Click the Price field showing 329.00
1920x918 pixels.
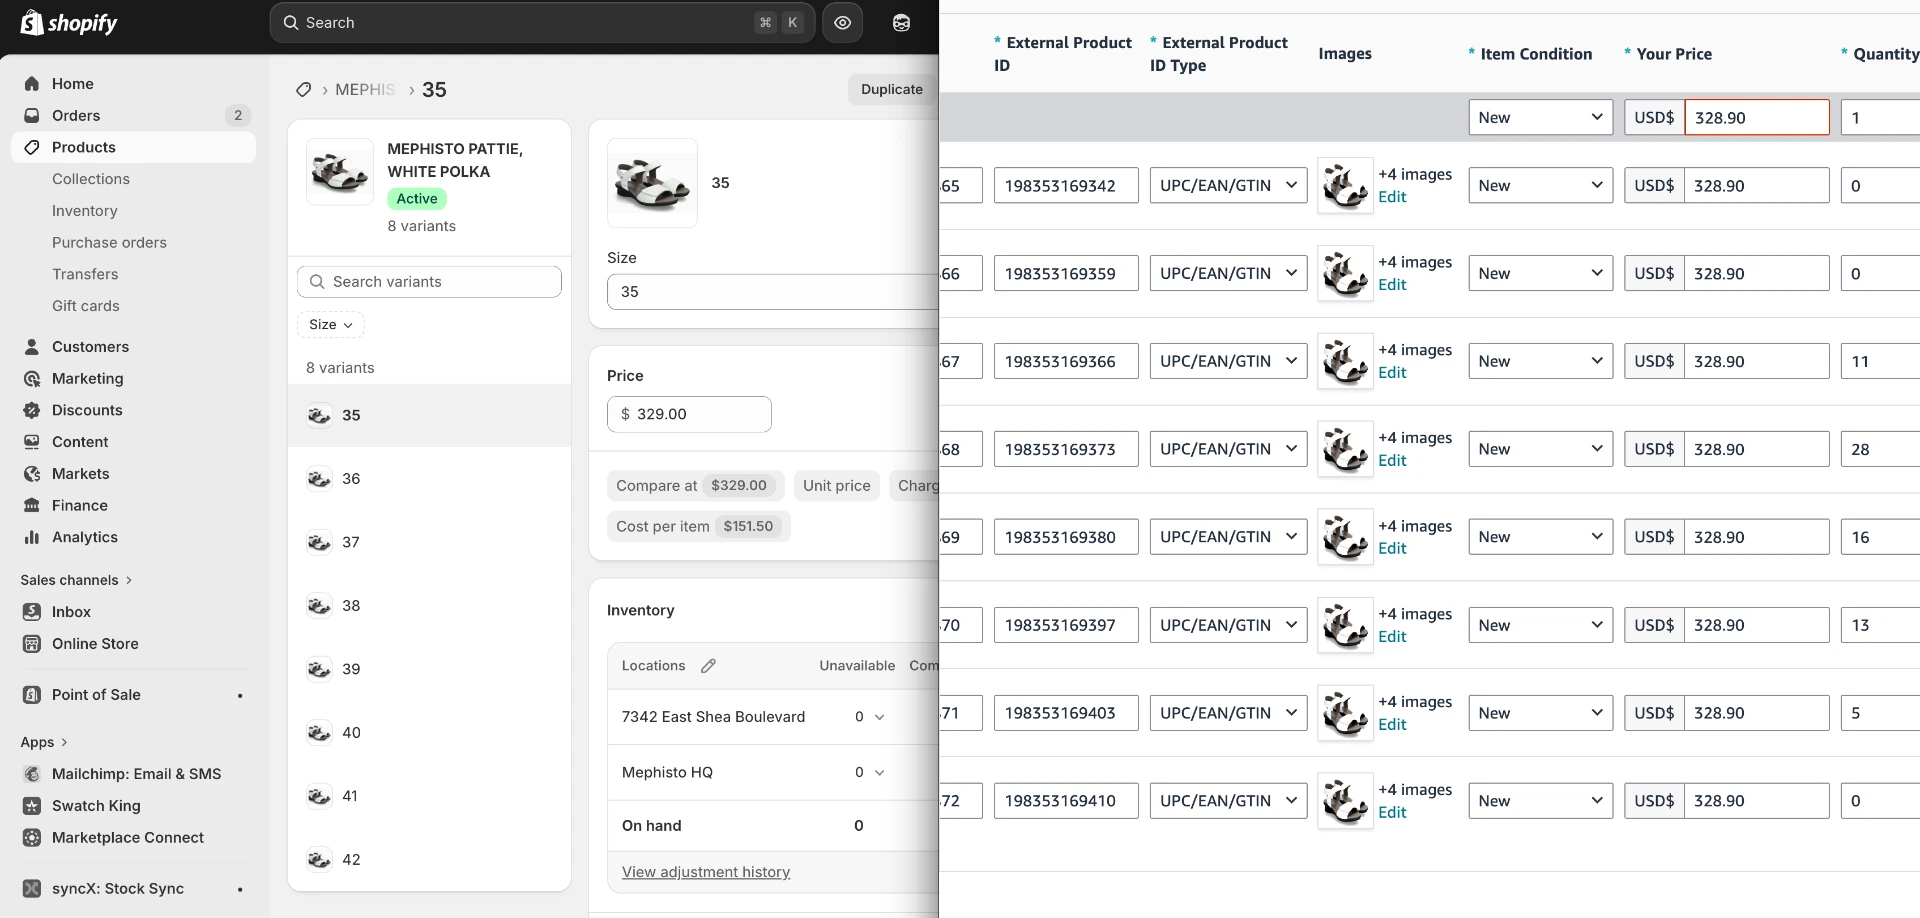tap(689, 414)
